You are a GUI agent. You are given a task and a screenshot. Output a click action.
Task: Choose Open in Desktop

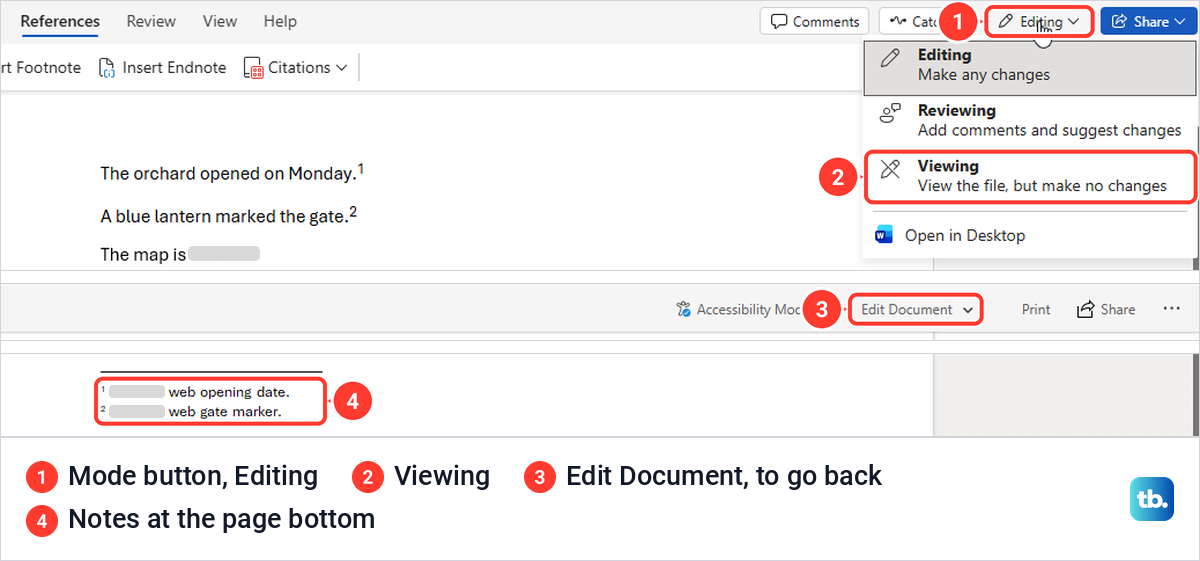pos(965,236)
